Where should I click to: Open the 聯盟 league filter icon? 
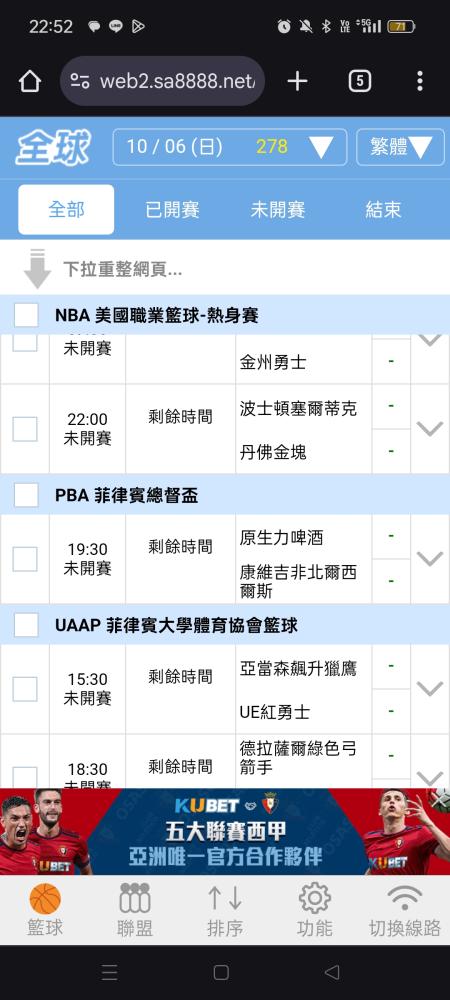135,899
